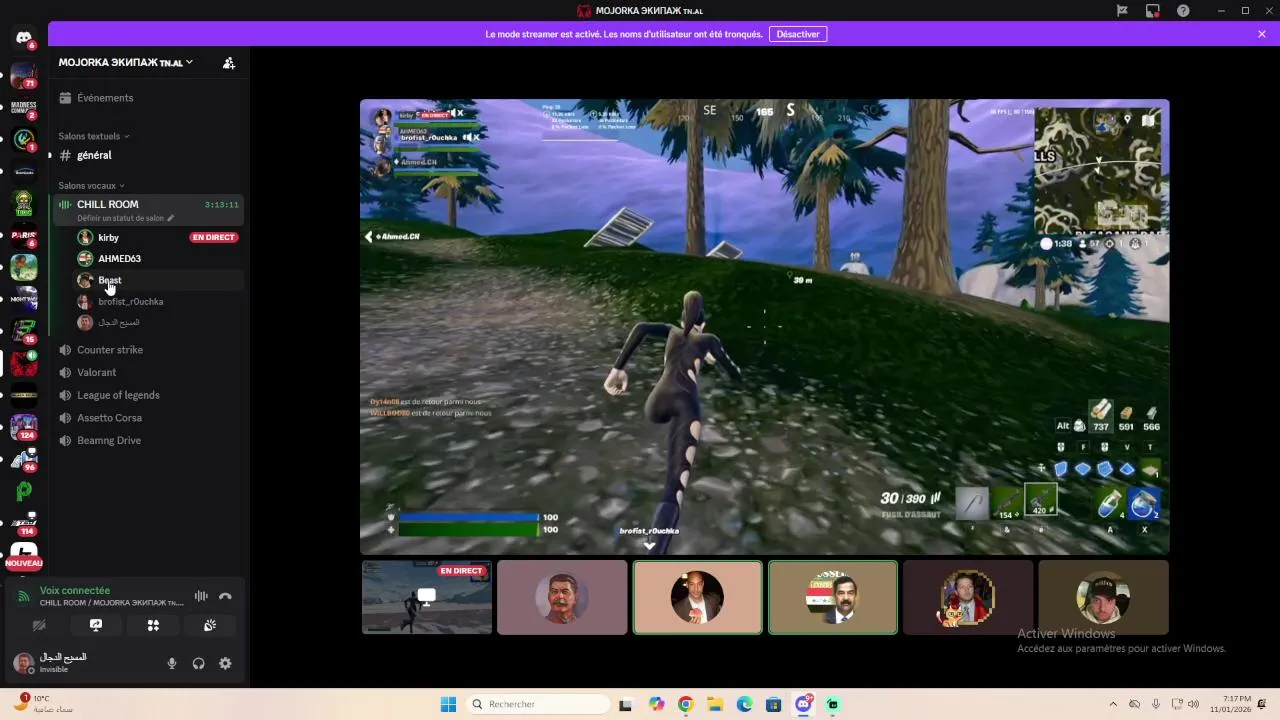Image resolution: width=1280 pixels, height=720 pixels.
Task: Open server with 96 notification badge
Action: pos(23,459)
